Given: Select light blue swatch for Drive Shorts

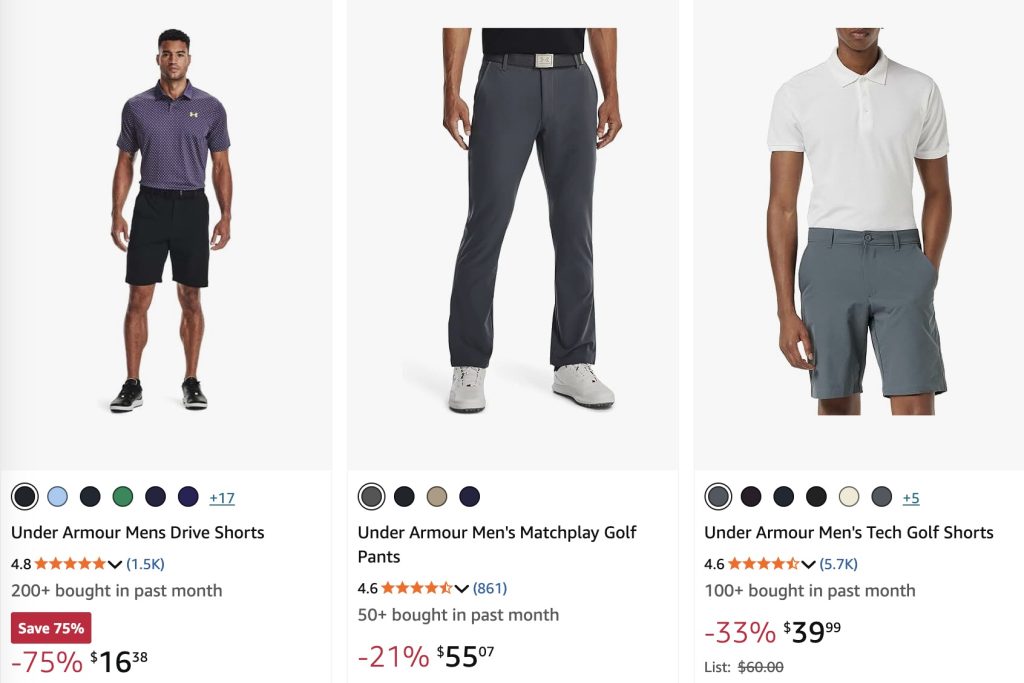Looking at the screenshot, I should [58, 496].
